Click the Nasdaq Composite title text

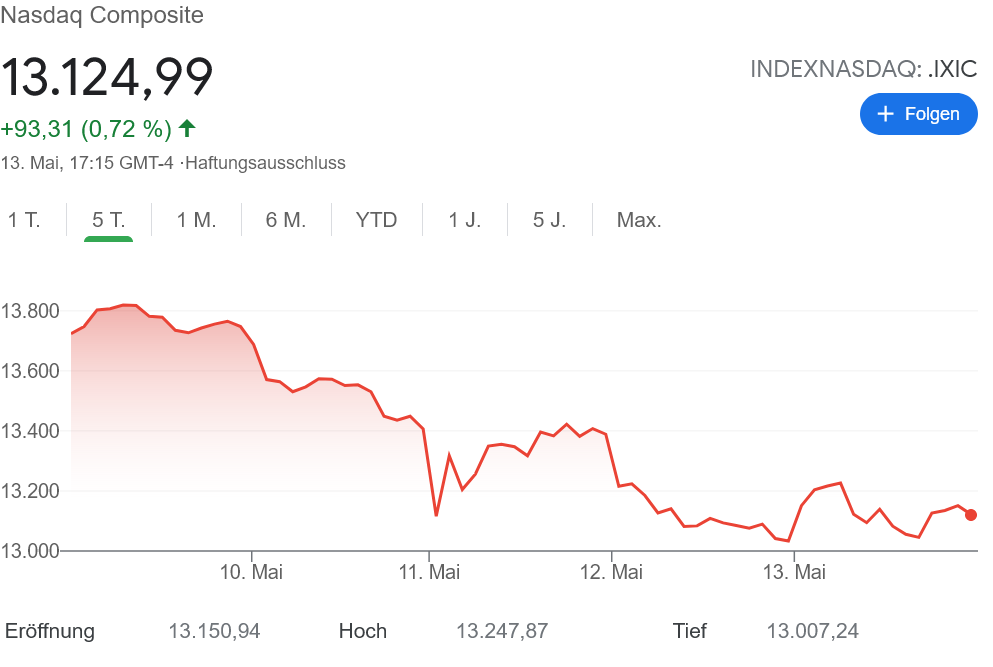click(102, 15)
